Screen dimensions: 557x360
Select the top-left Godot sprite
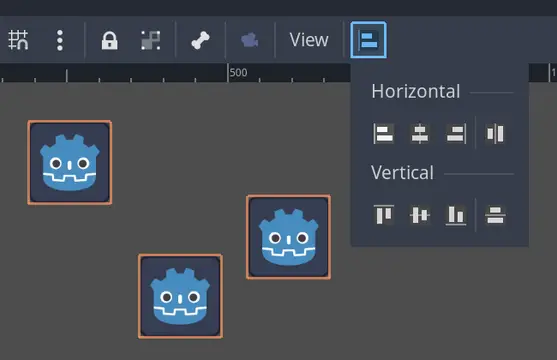(70, 162)
